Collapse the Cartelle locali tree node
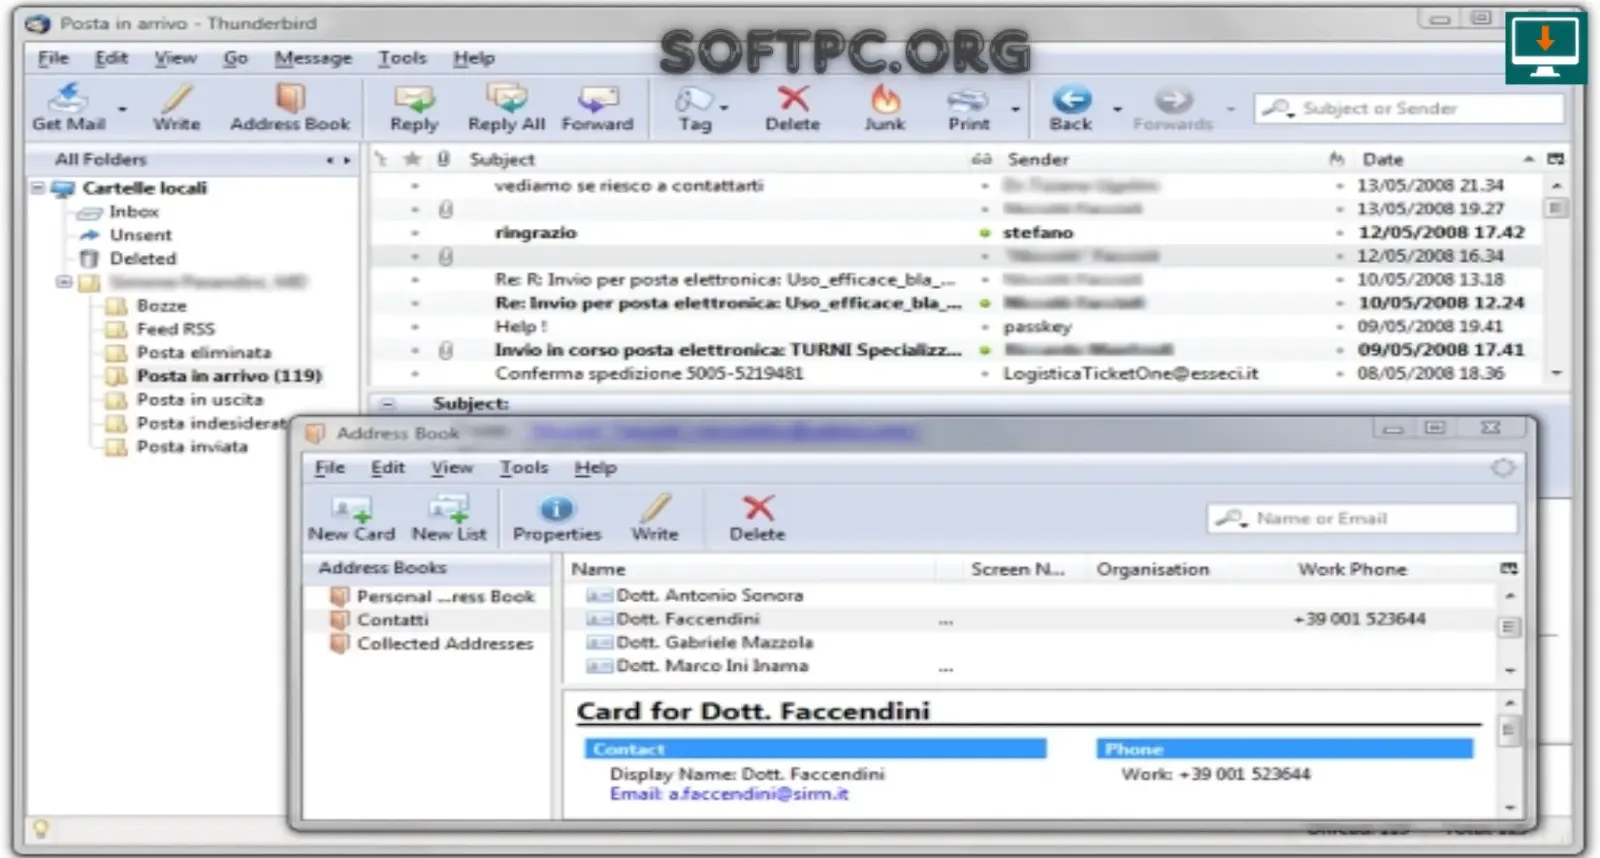This screenshot has height=858, width=1600. click(x=38, y=187)
